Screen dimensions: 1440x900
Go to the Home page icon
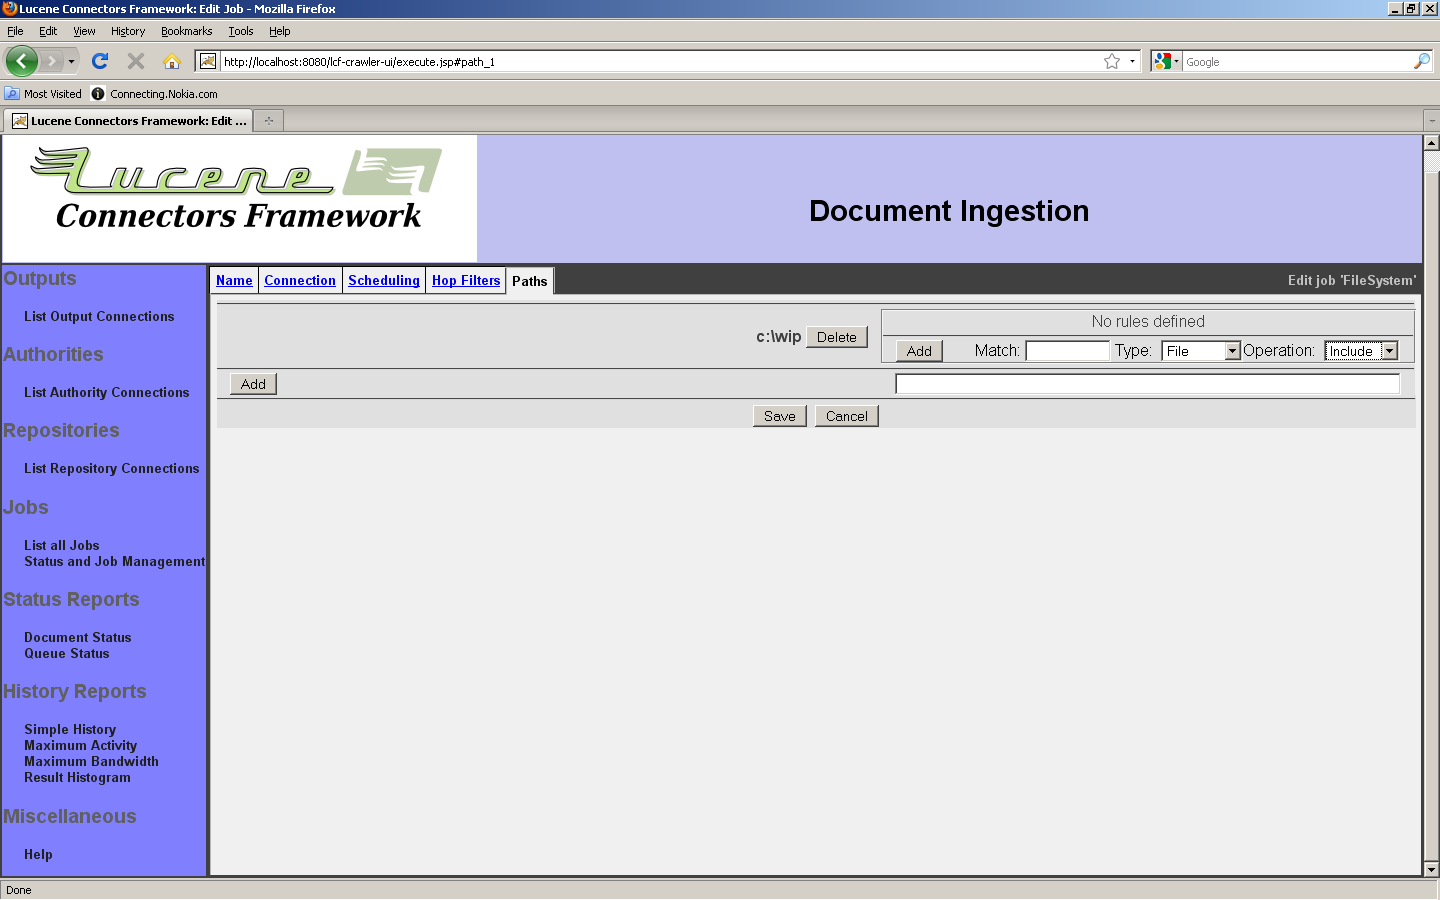tap(172, 61)
